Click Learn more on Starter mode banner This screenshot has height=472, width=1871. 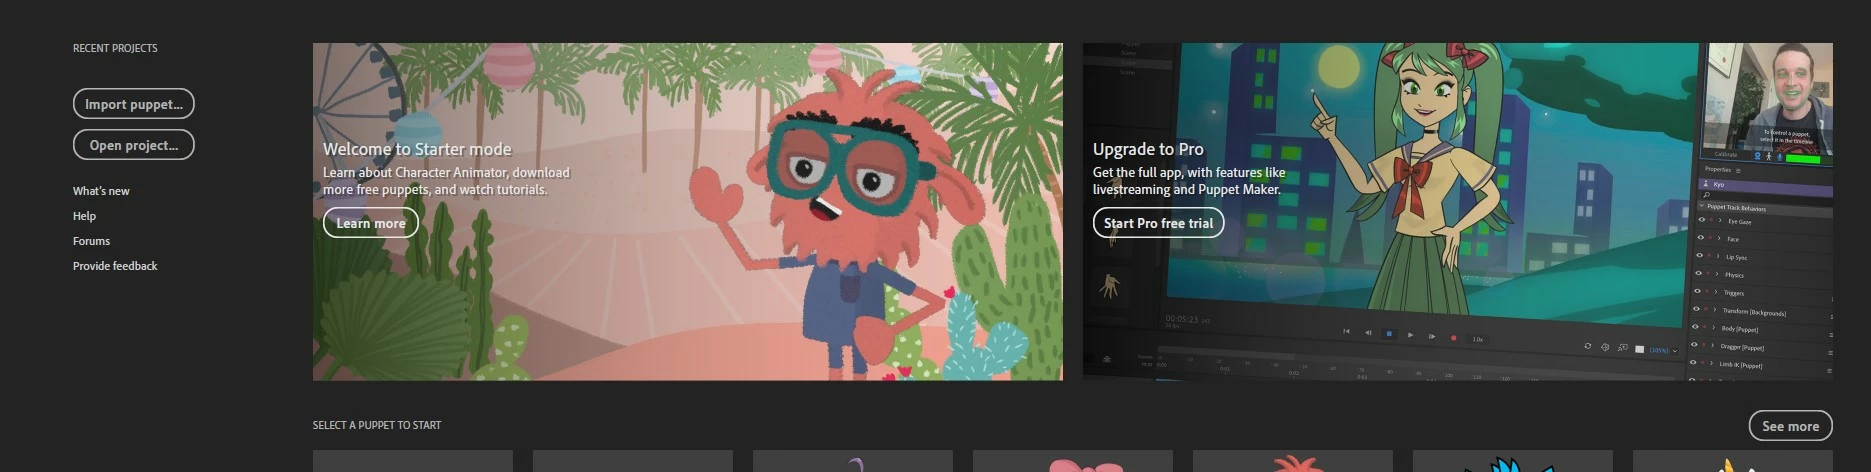click(371, 223)
